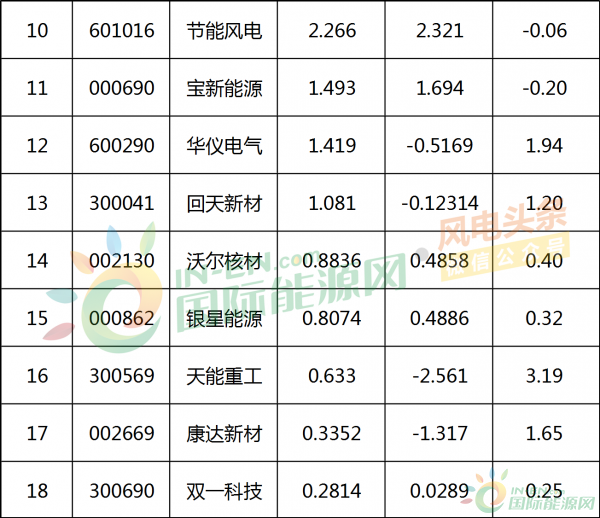The width and height of the screenshot is (600, 518).
Task: Select rank cell 13
Action: coord(37,202)
